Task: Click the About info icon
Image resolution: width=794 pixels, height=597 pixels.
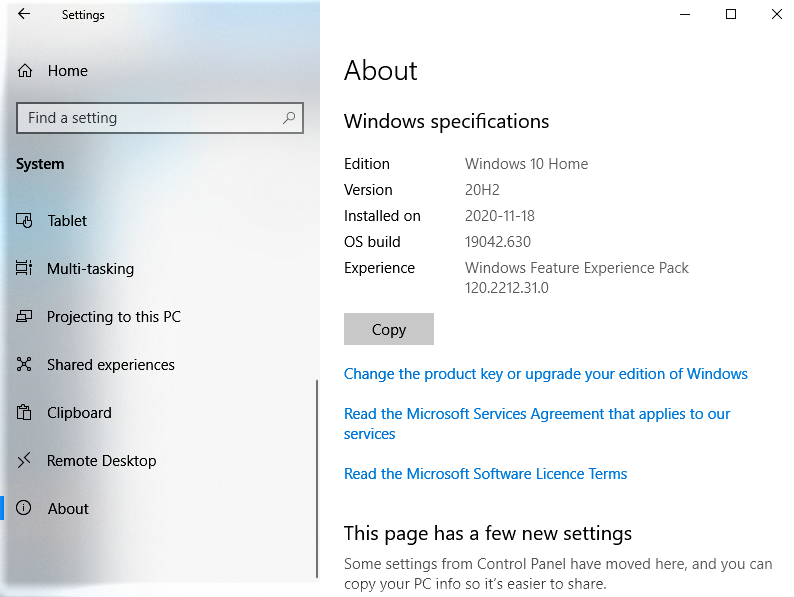Action: pyautogui.click(x=23, y=508)
